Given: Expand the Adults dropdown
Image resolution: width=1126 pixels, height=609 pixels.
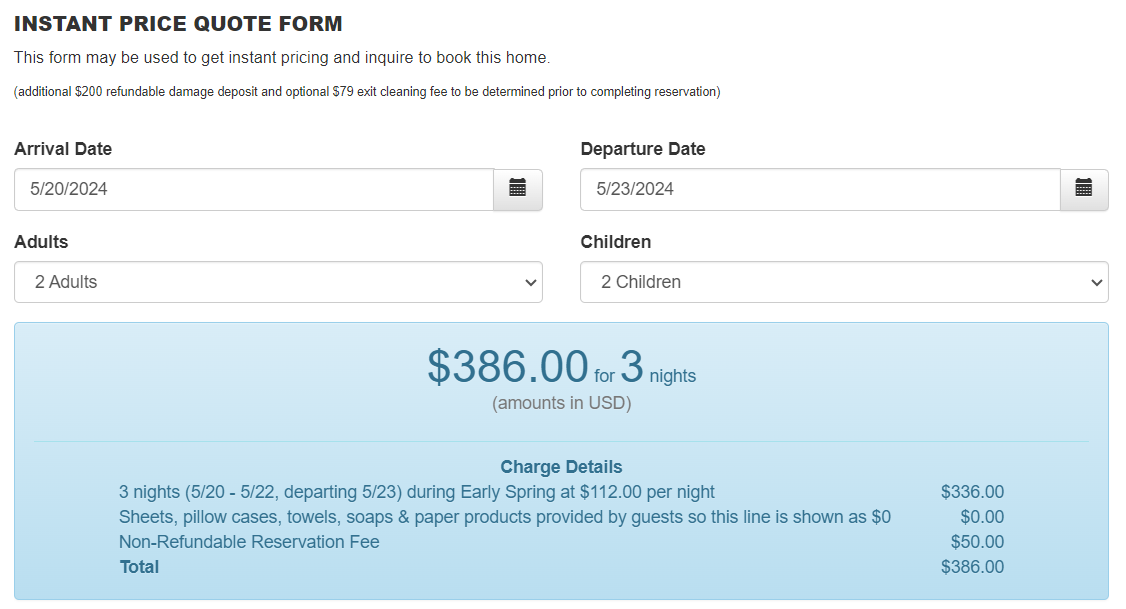Looking at the screenshot, I should (278, 282).
